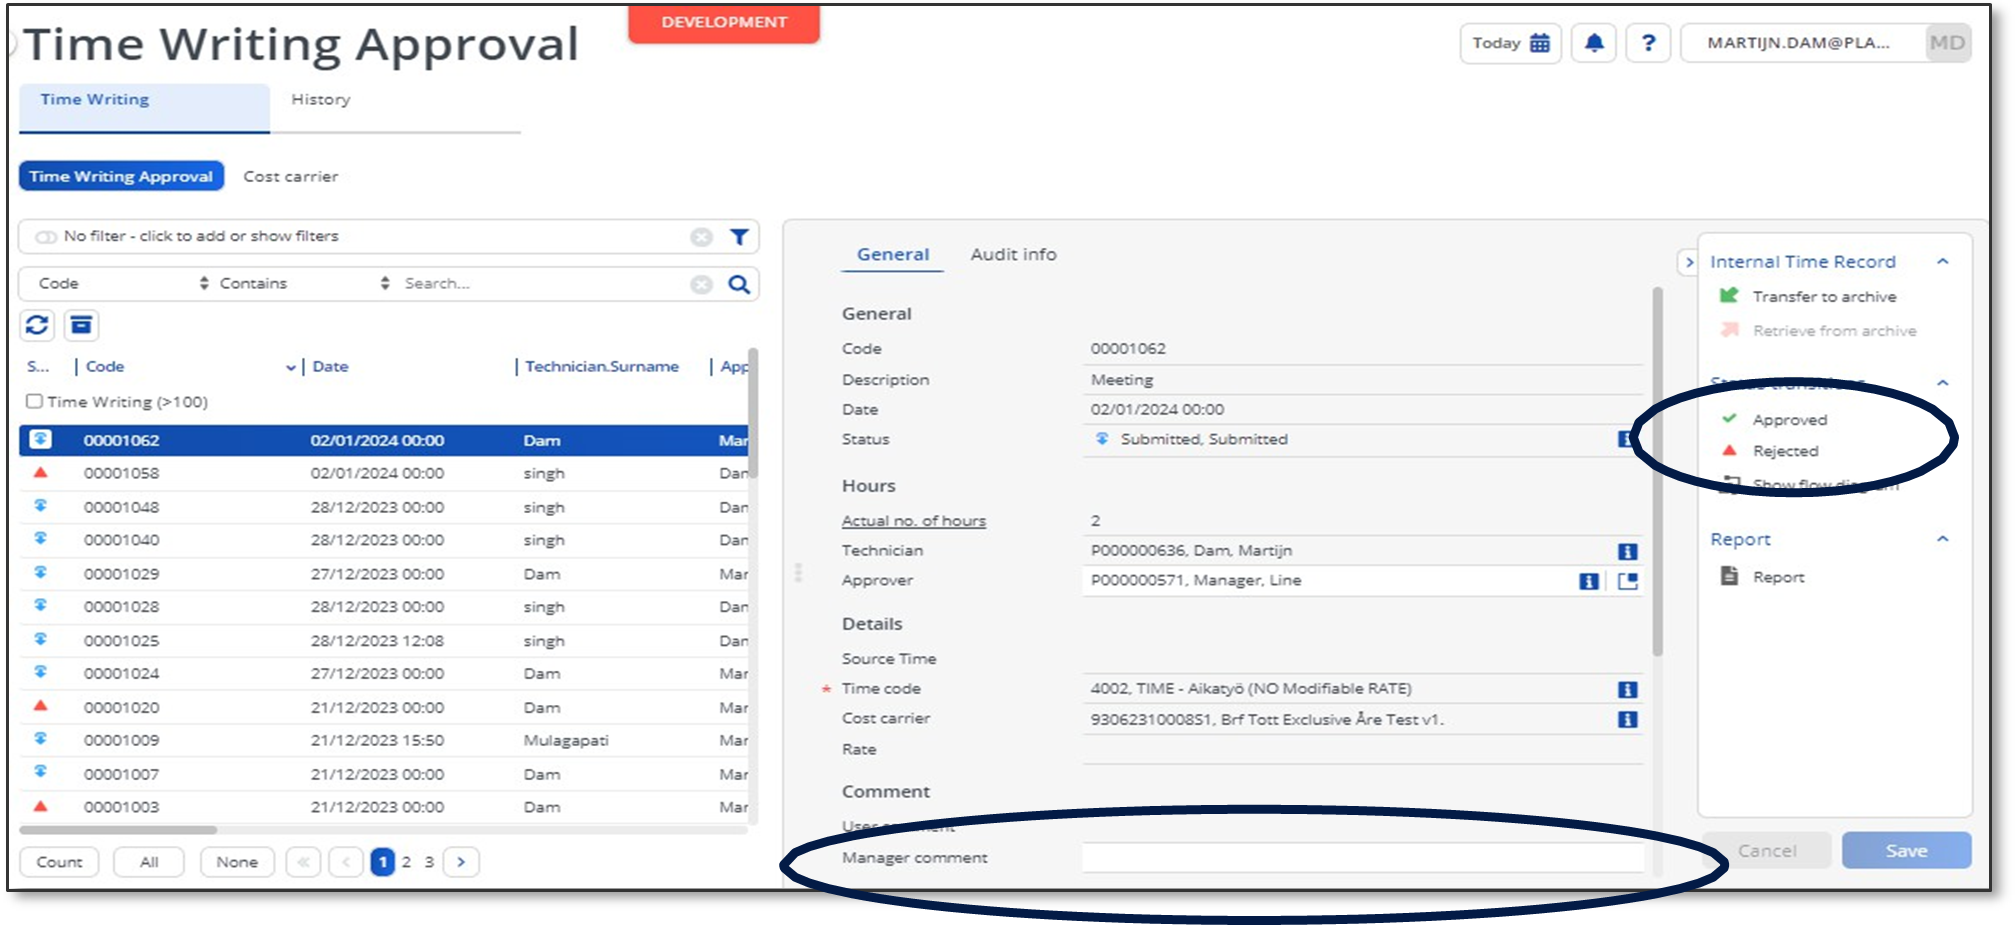Go to page 3
This screenshot has width=2015, height=925.
point(429,862)
